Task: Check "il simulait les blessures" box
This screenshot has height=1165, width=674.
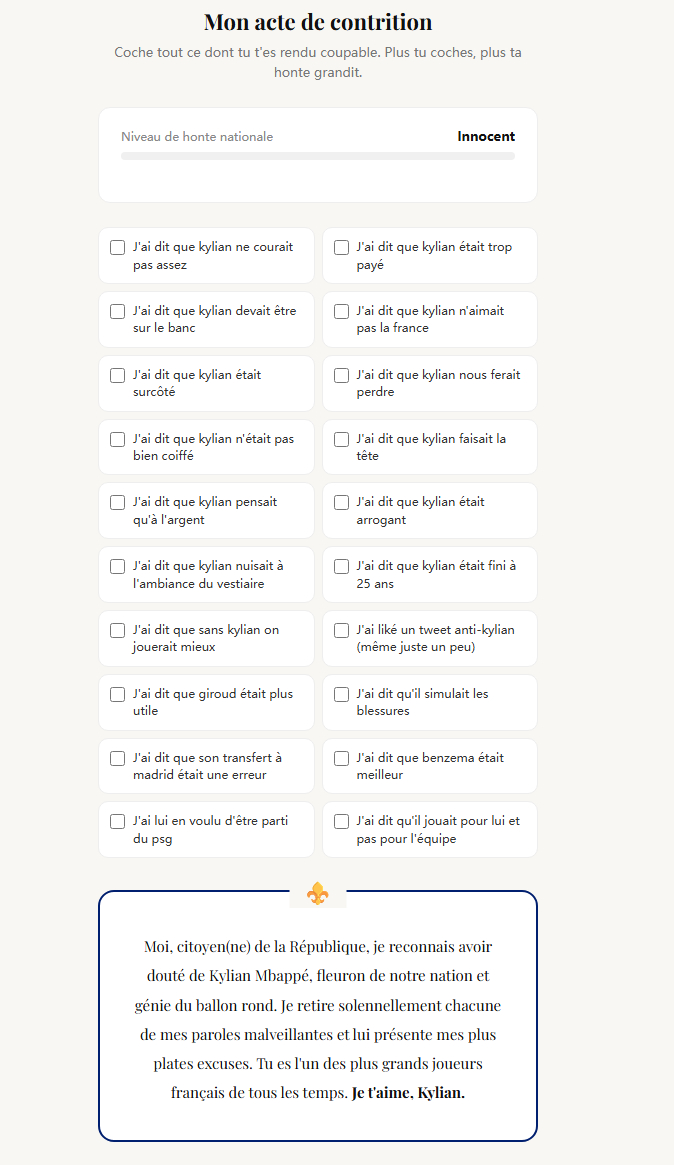Action: point(341,694)
